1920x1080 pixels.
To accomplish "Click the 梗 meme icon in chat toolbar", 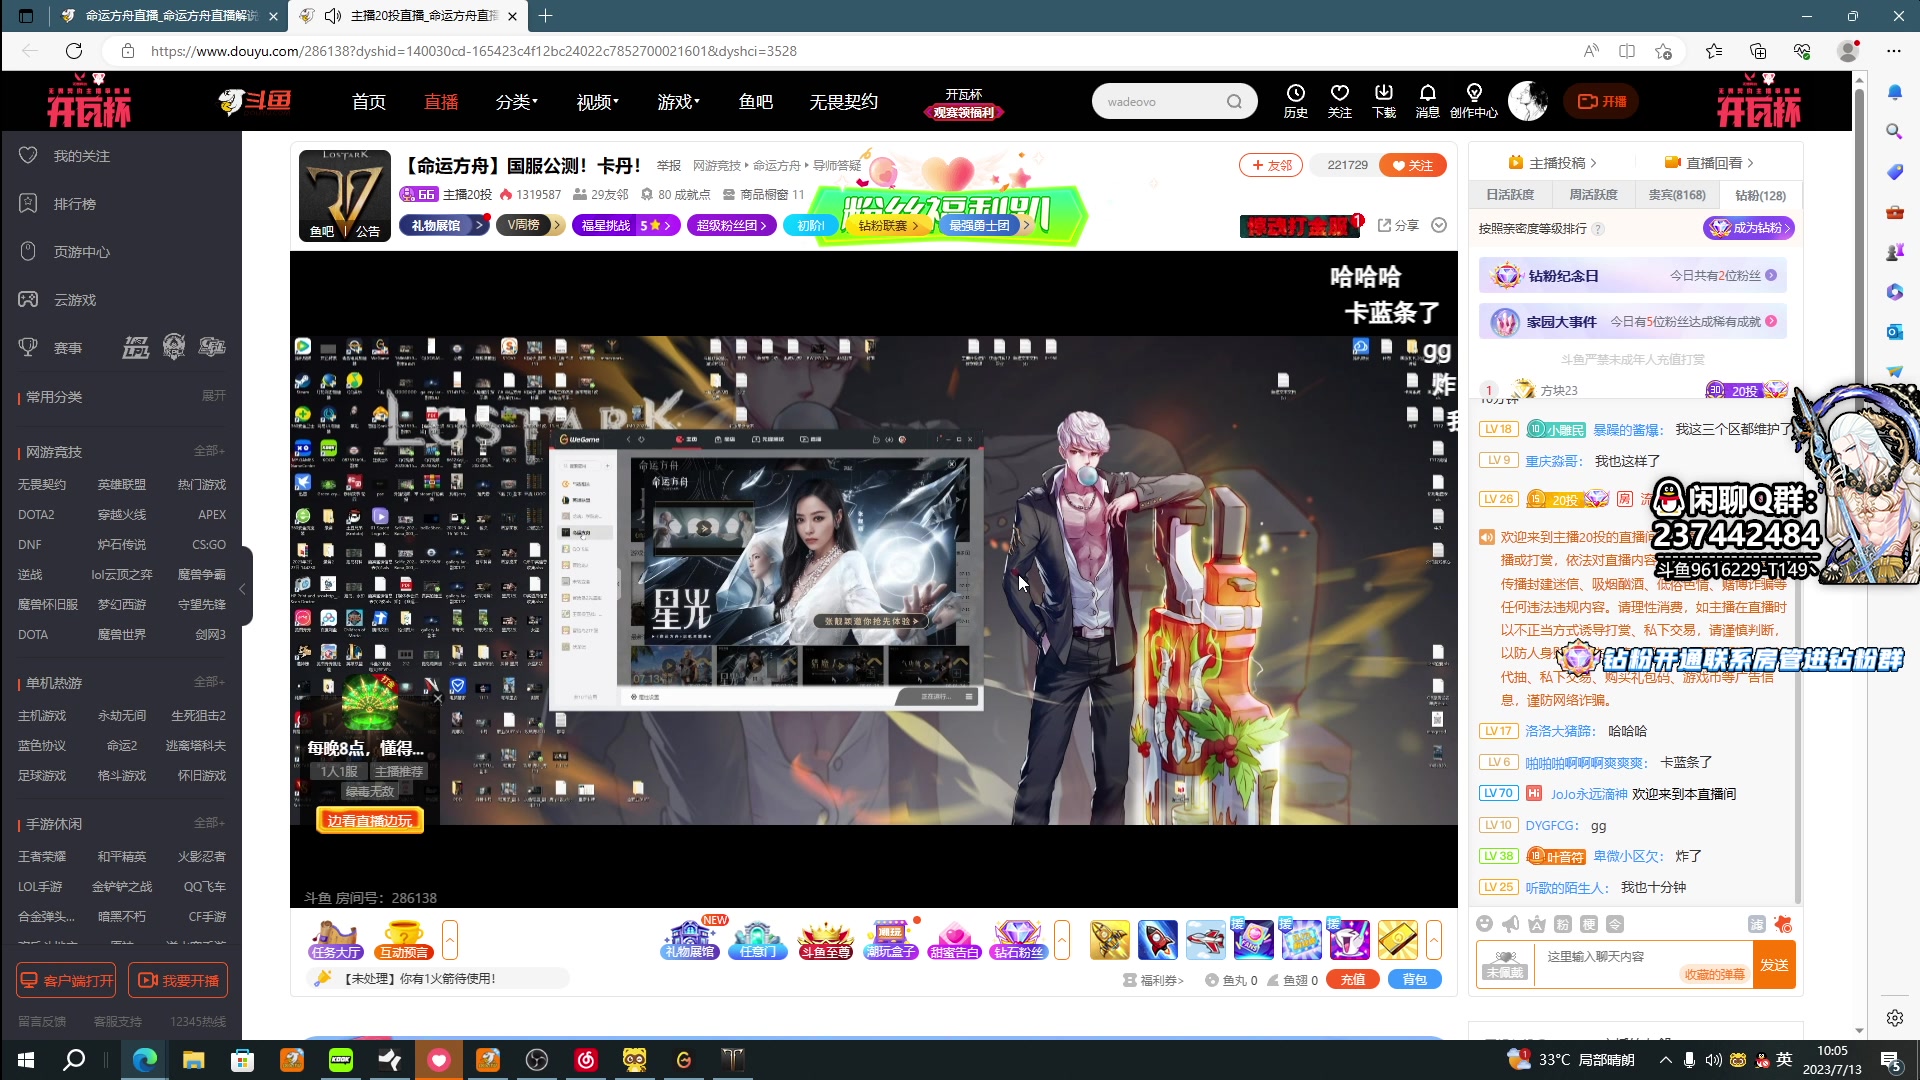I will (x=1589, y=924).
